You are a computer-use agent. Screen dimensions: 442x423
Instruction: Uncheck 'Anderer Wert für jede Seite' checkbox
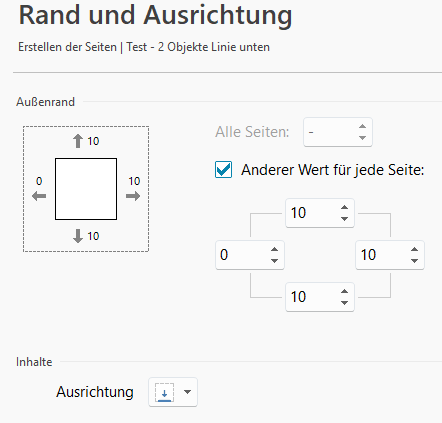[x=223, y=170]
